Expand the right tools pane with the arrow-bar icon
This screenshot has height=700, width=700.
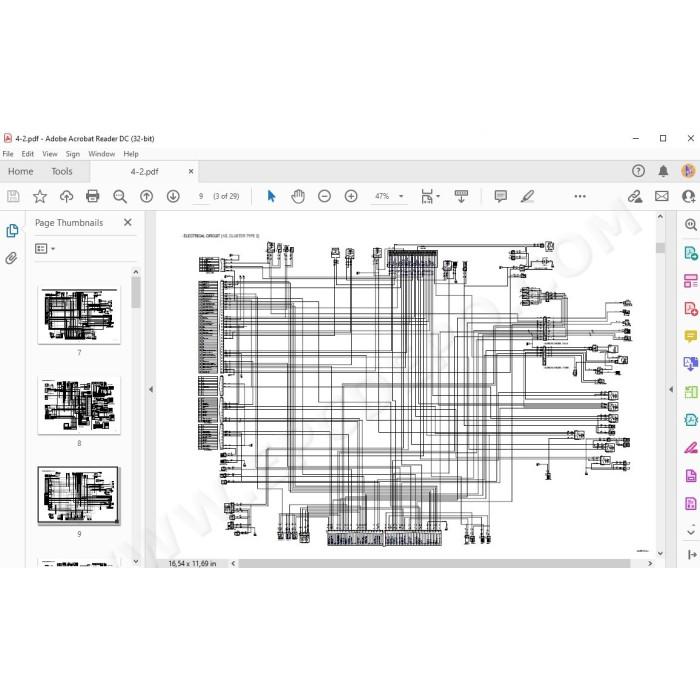[x=692, y=554]
